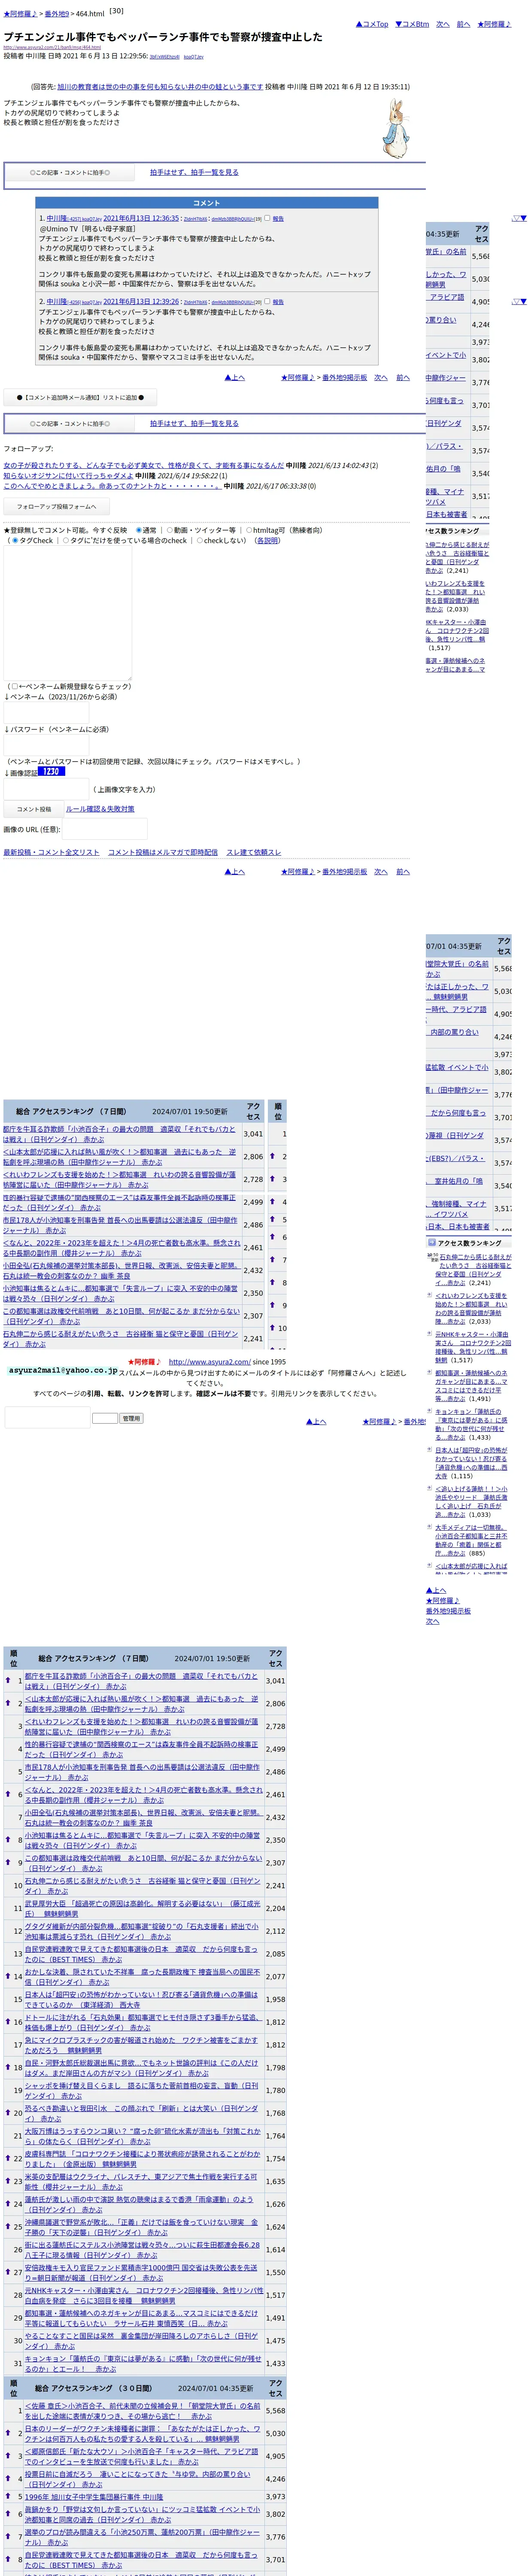Image resolution: width=528 pixels, height=2576 pixels.
Task: Click the コメント投稿 submit button
Action: [x=33, y=809]
